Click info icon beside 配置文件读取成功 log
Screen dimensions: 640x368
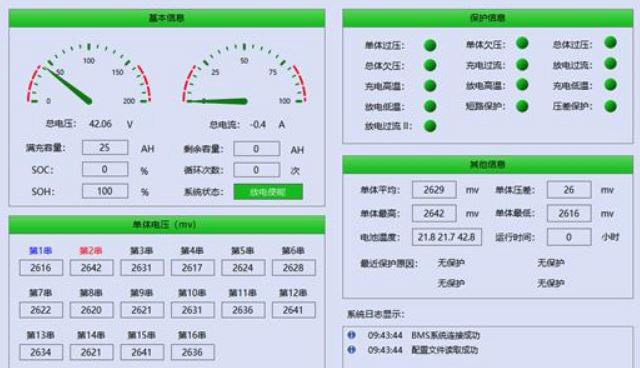click(351, 350)
